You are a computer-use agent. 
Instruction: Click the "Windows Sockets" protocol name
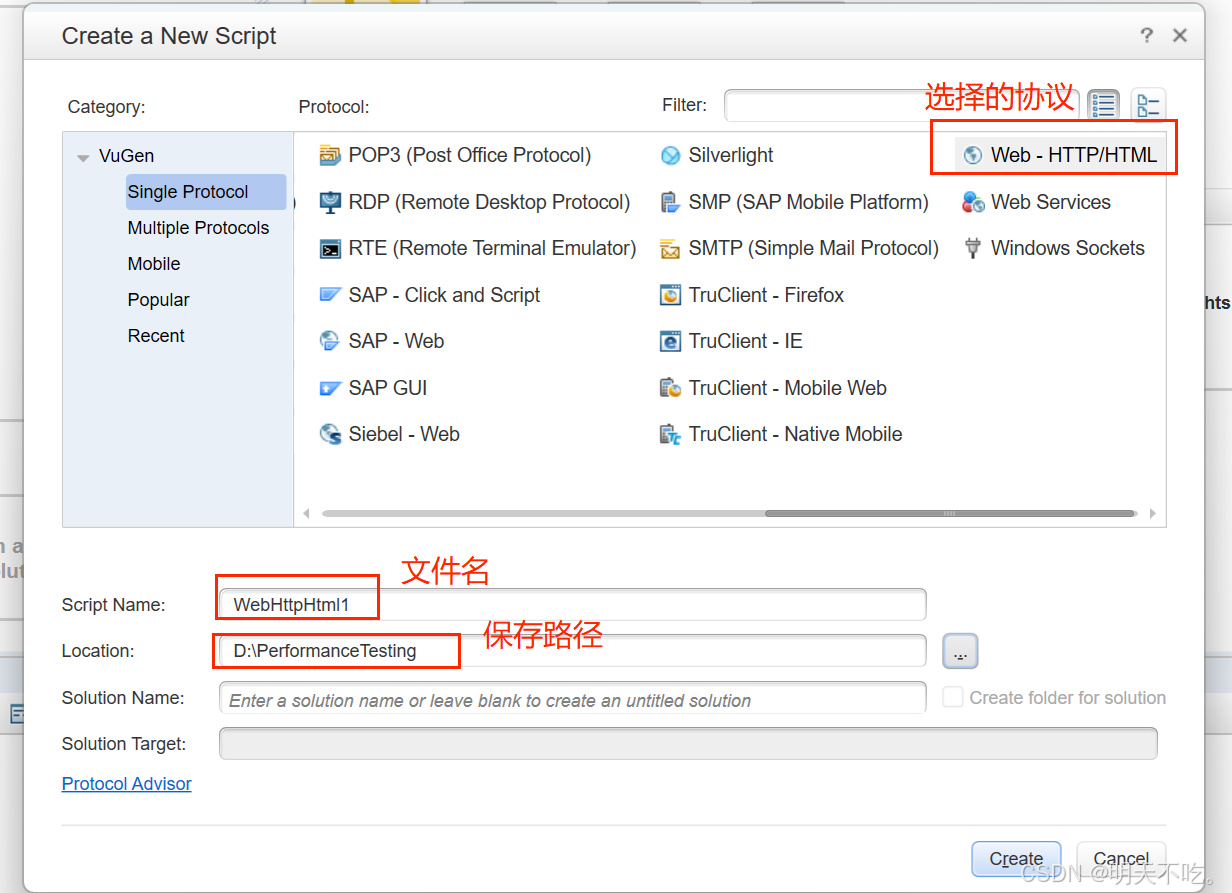pos(1068,248)
